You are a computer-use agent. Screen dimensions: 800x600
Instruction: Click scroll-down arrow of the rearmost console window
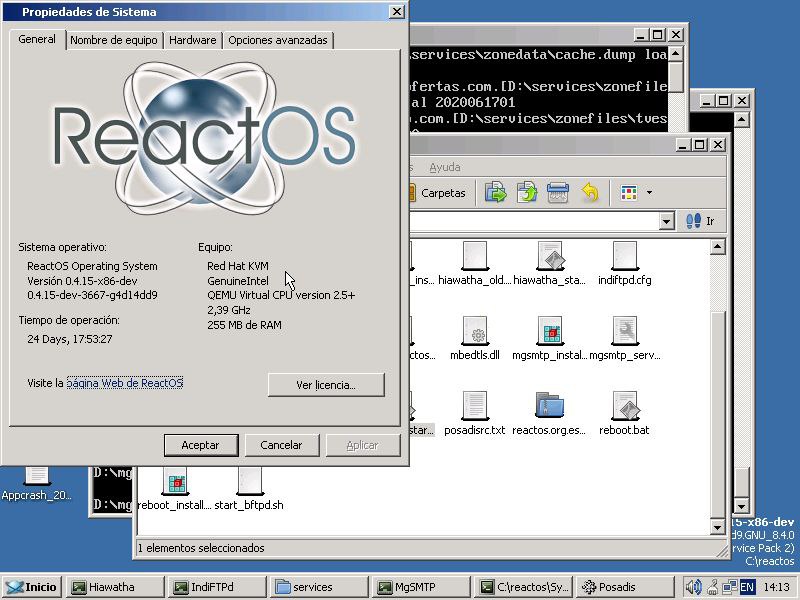pyautogui.click(x=741, y=507)
